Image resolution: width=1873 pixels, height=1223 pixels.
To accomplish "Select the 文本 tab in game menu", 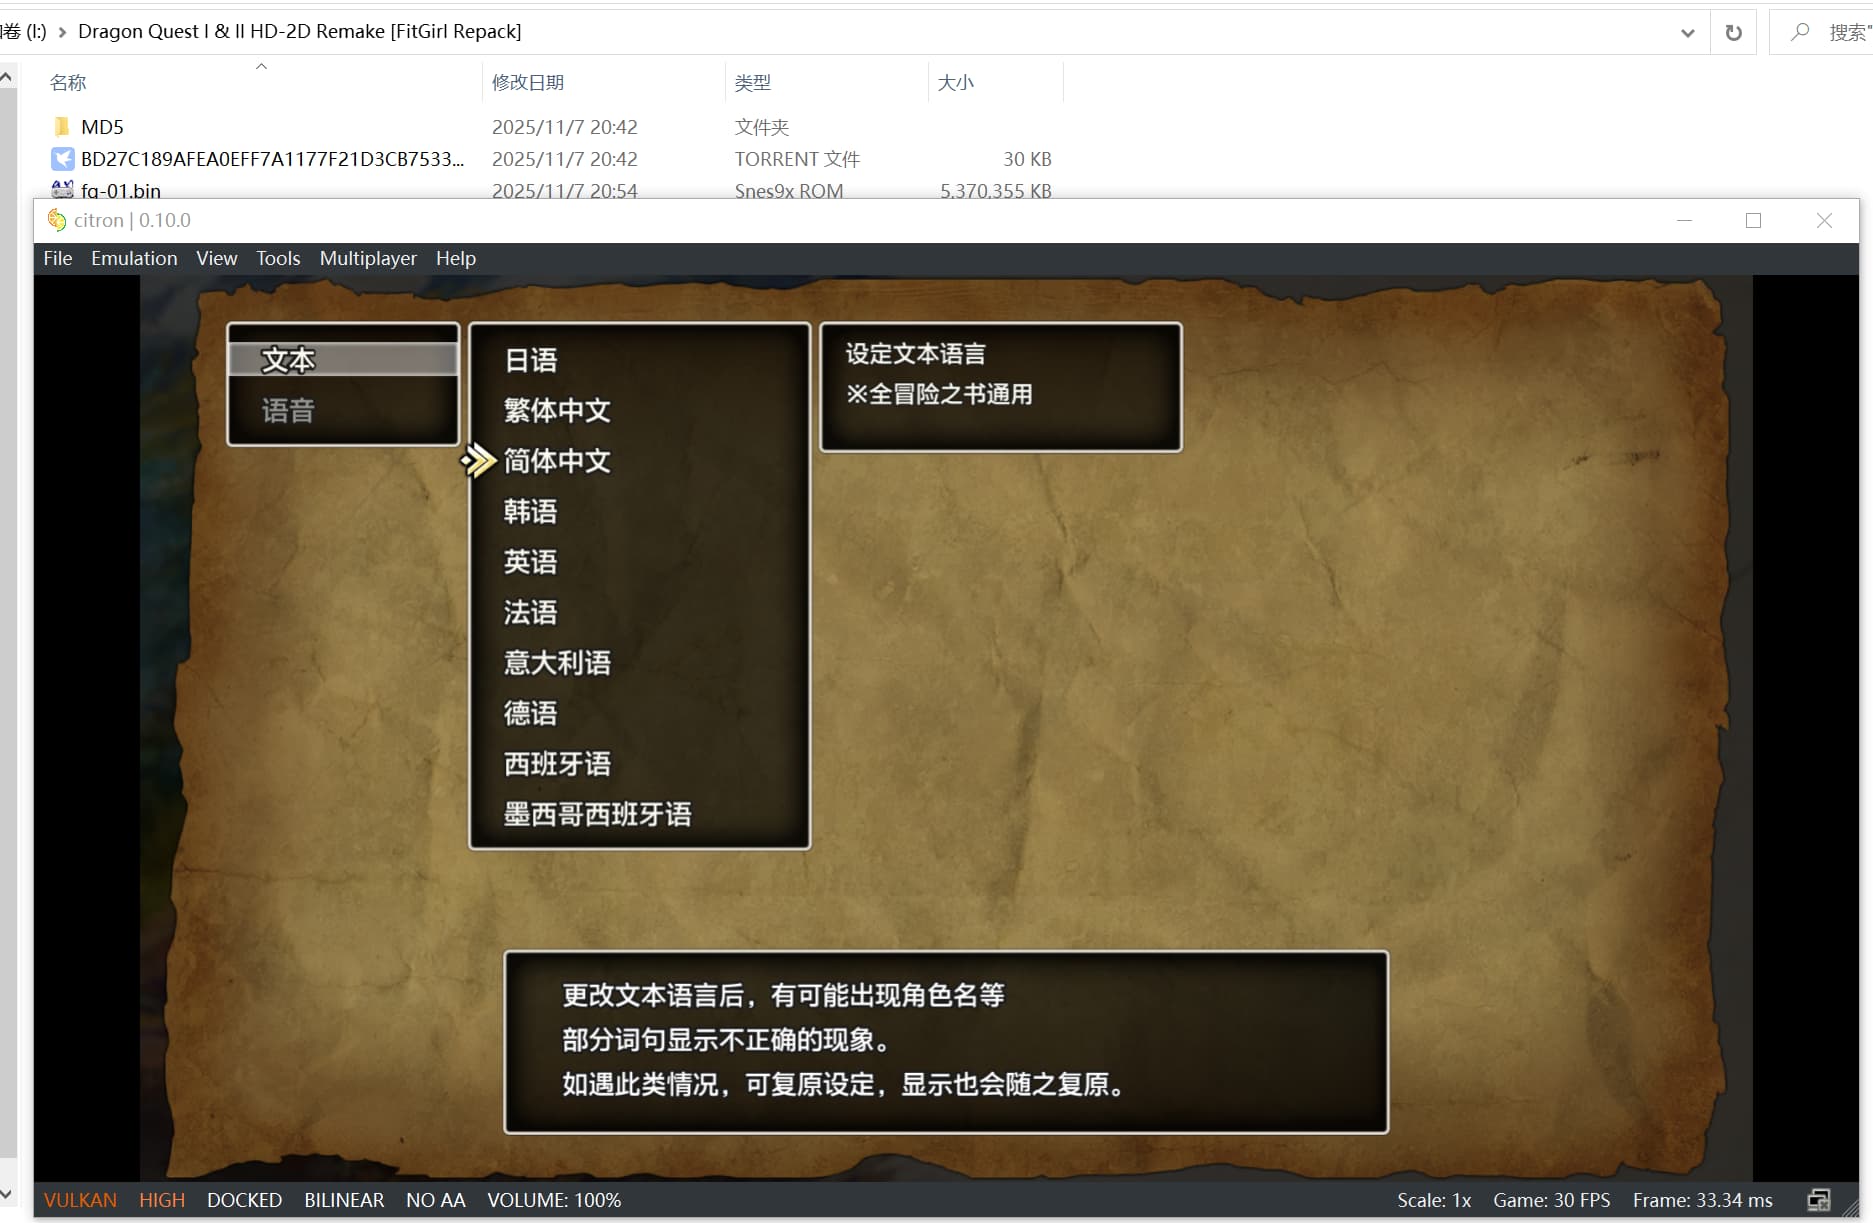I will pyautogui.click(x=343, y=360).
